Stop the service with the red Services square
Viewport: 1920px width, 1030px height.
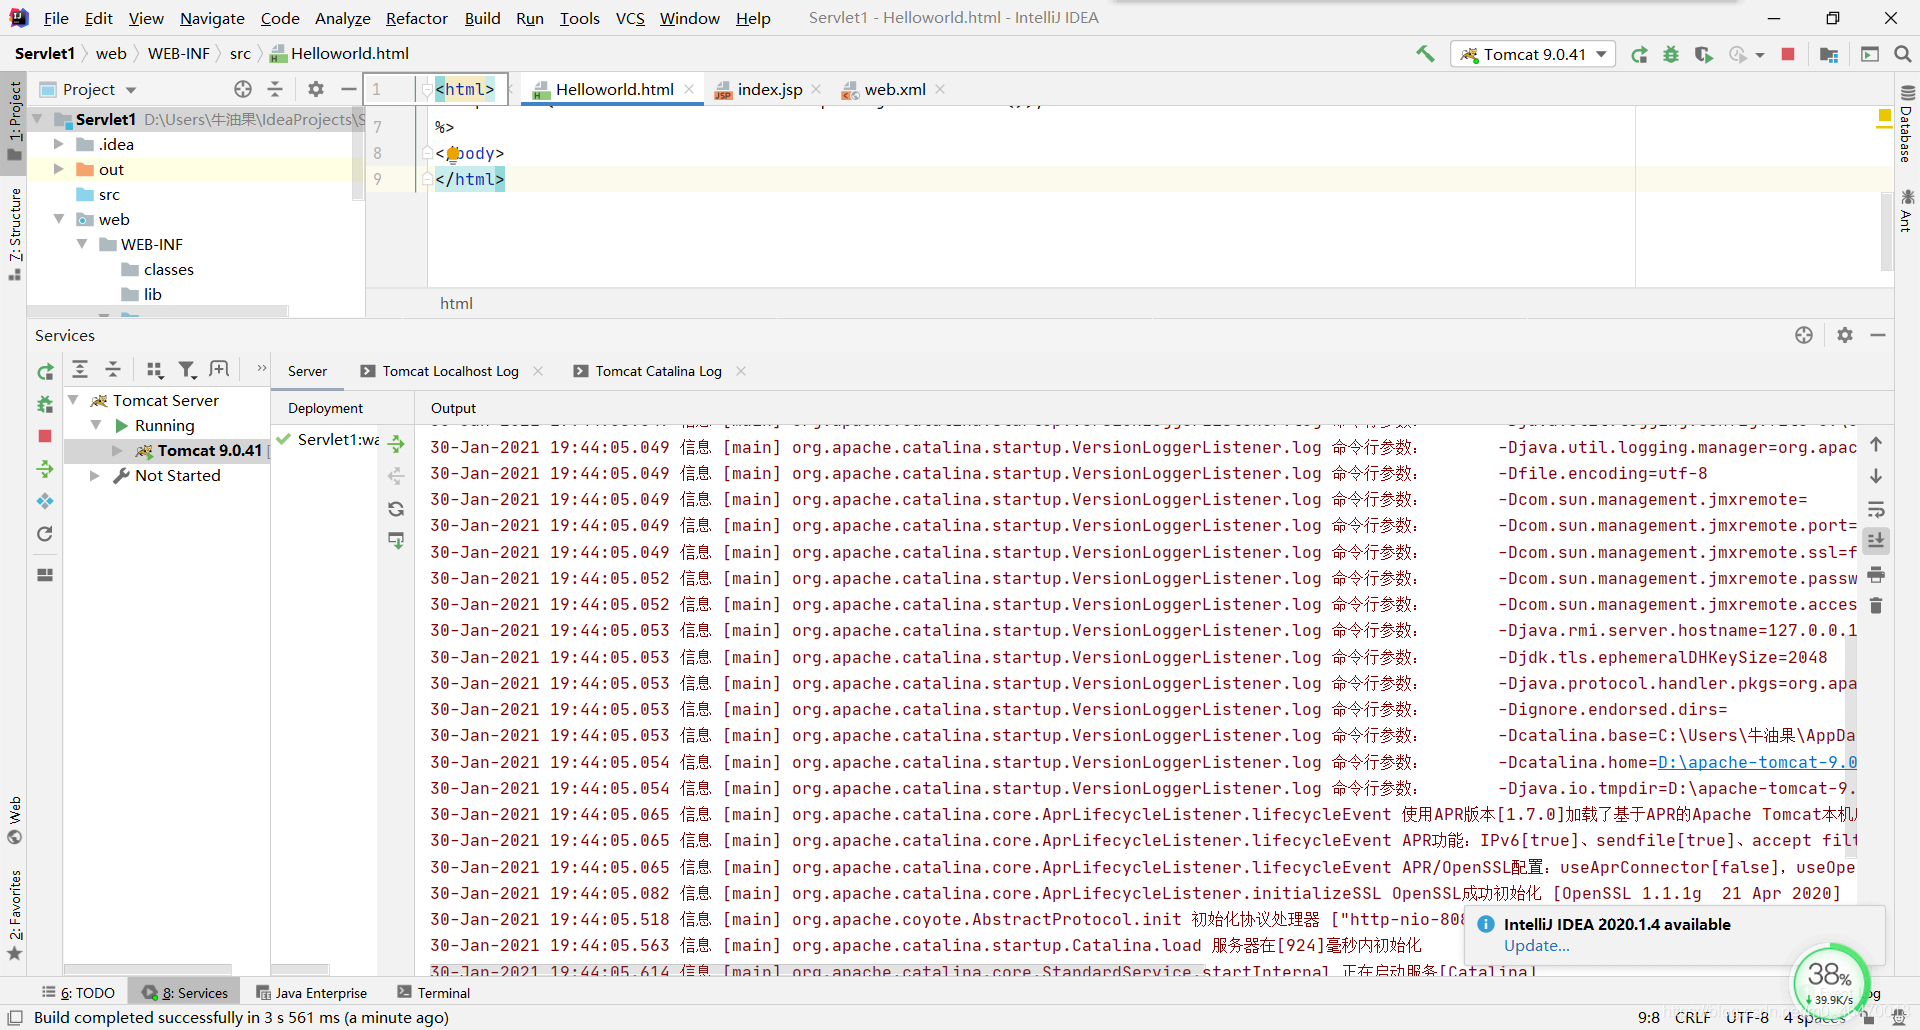(45, 436)
